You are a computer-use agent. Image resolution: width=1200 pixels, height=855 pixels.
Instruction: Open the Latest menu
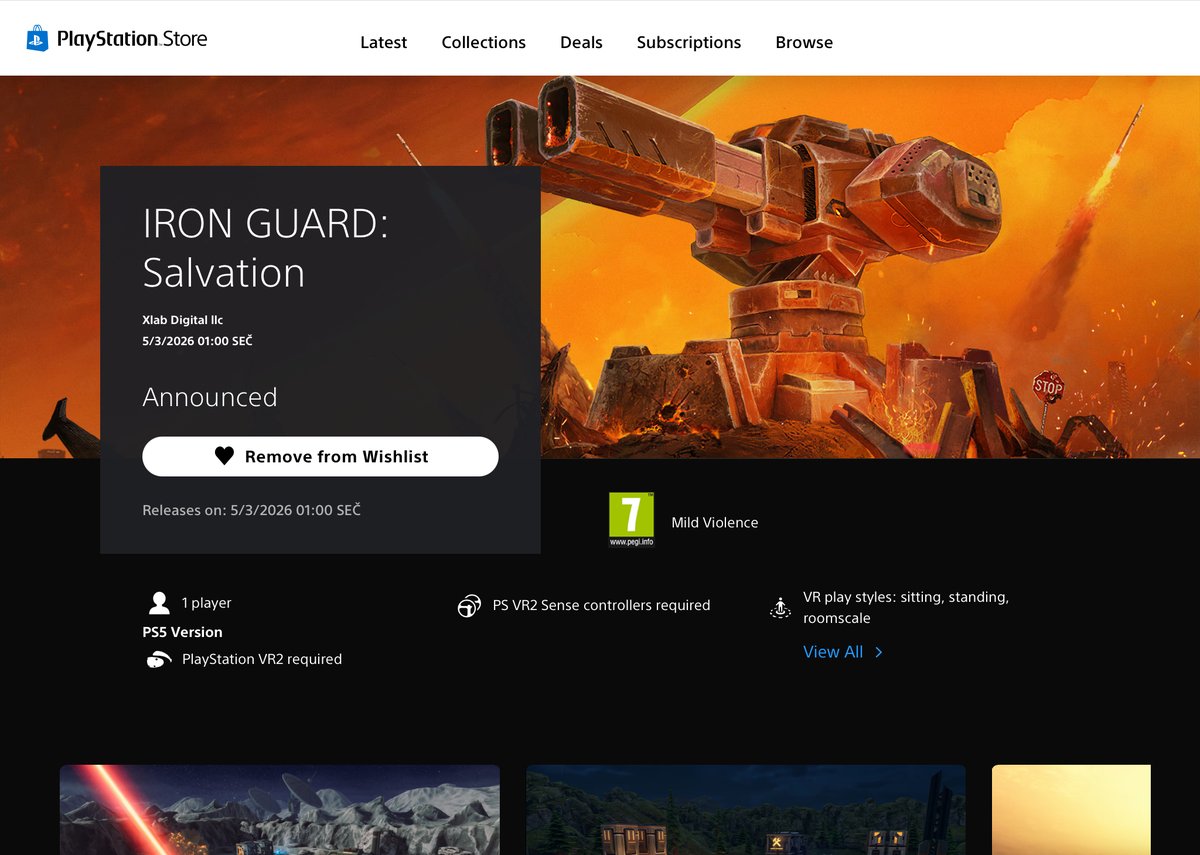point(384,42)
